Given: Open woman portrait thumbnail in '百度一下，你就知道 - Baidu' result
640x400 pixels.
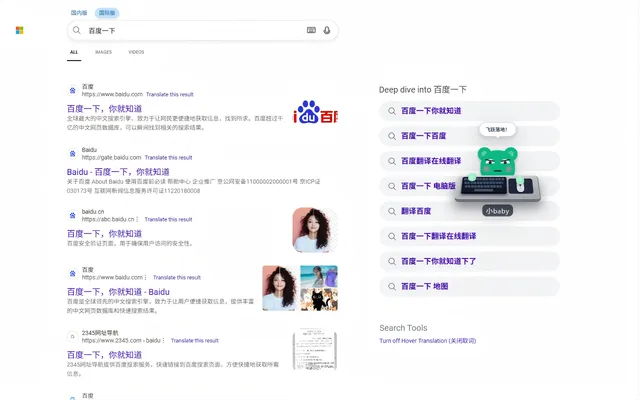Looking at the screenshot, I should [x=280, y=288].
